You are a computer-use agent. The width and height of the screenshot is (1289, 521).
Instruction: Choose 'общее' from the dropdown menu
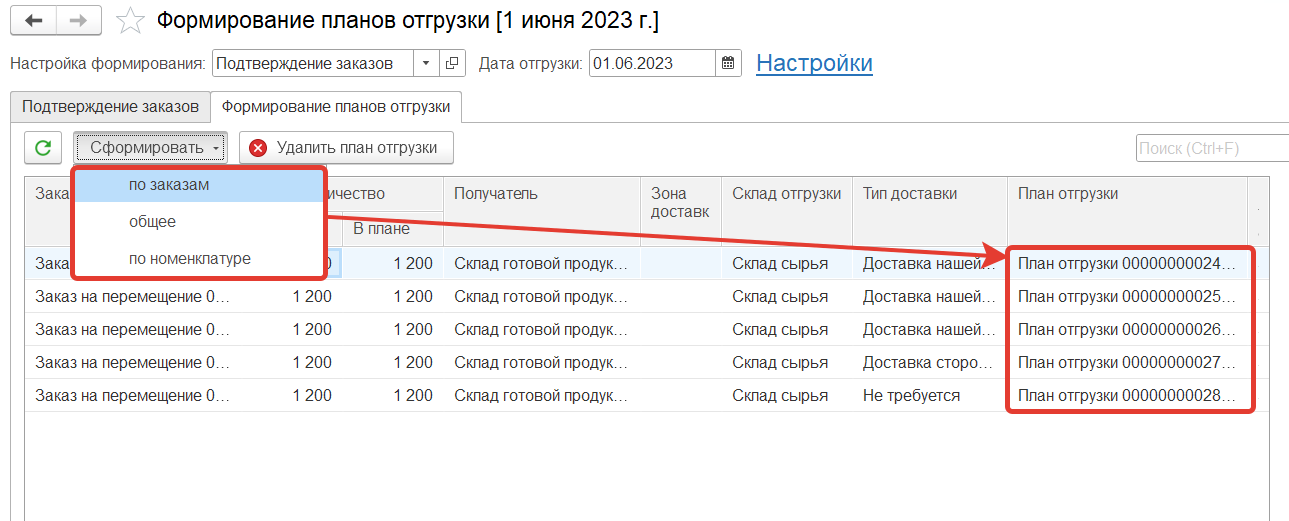point(152,221)
